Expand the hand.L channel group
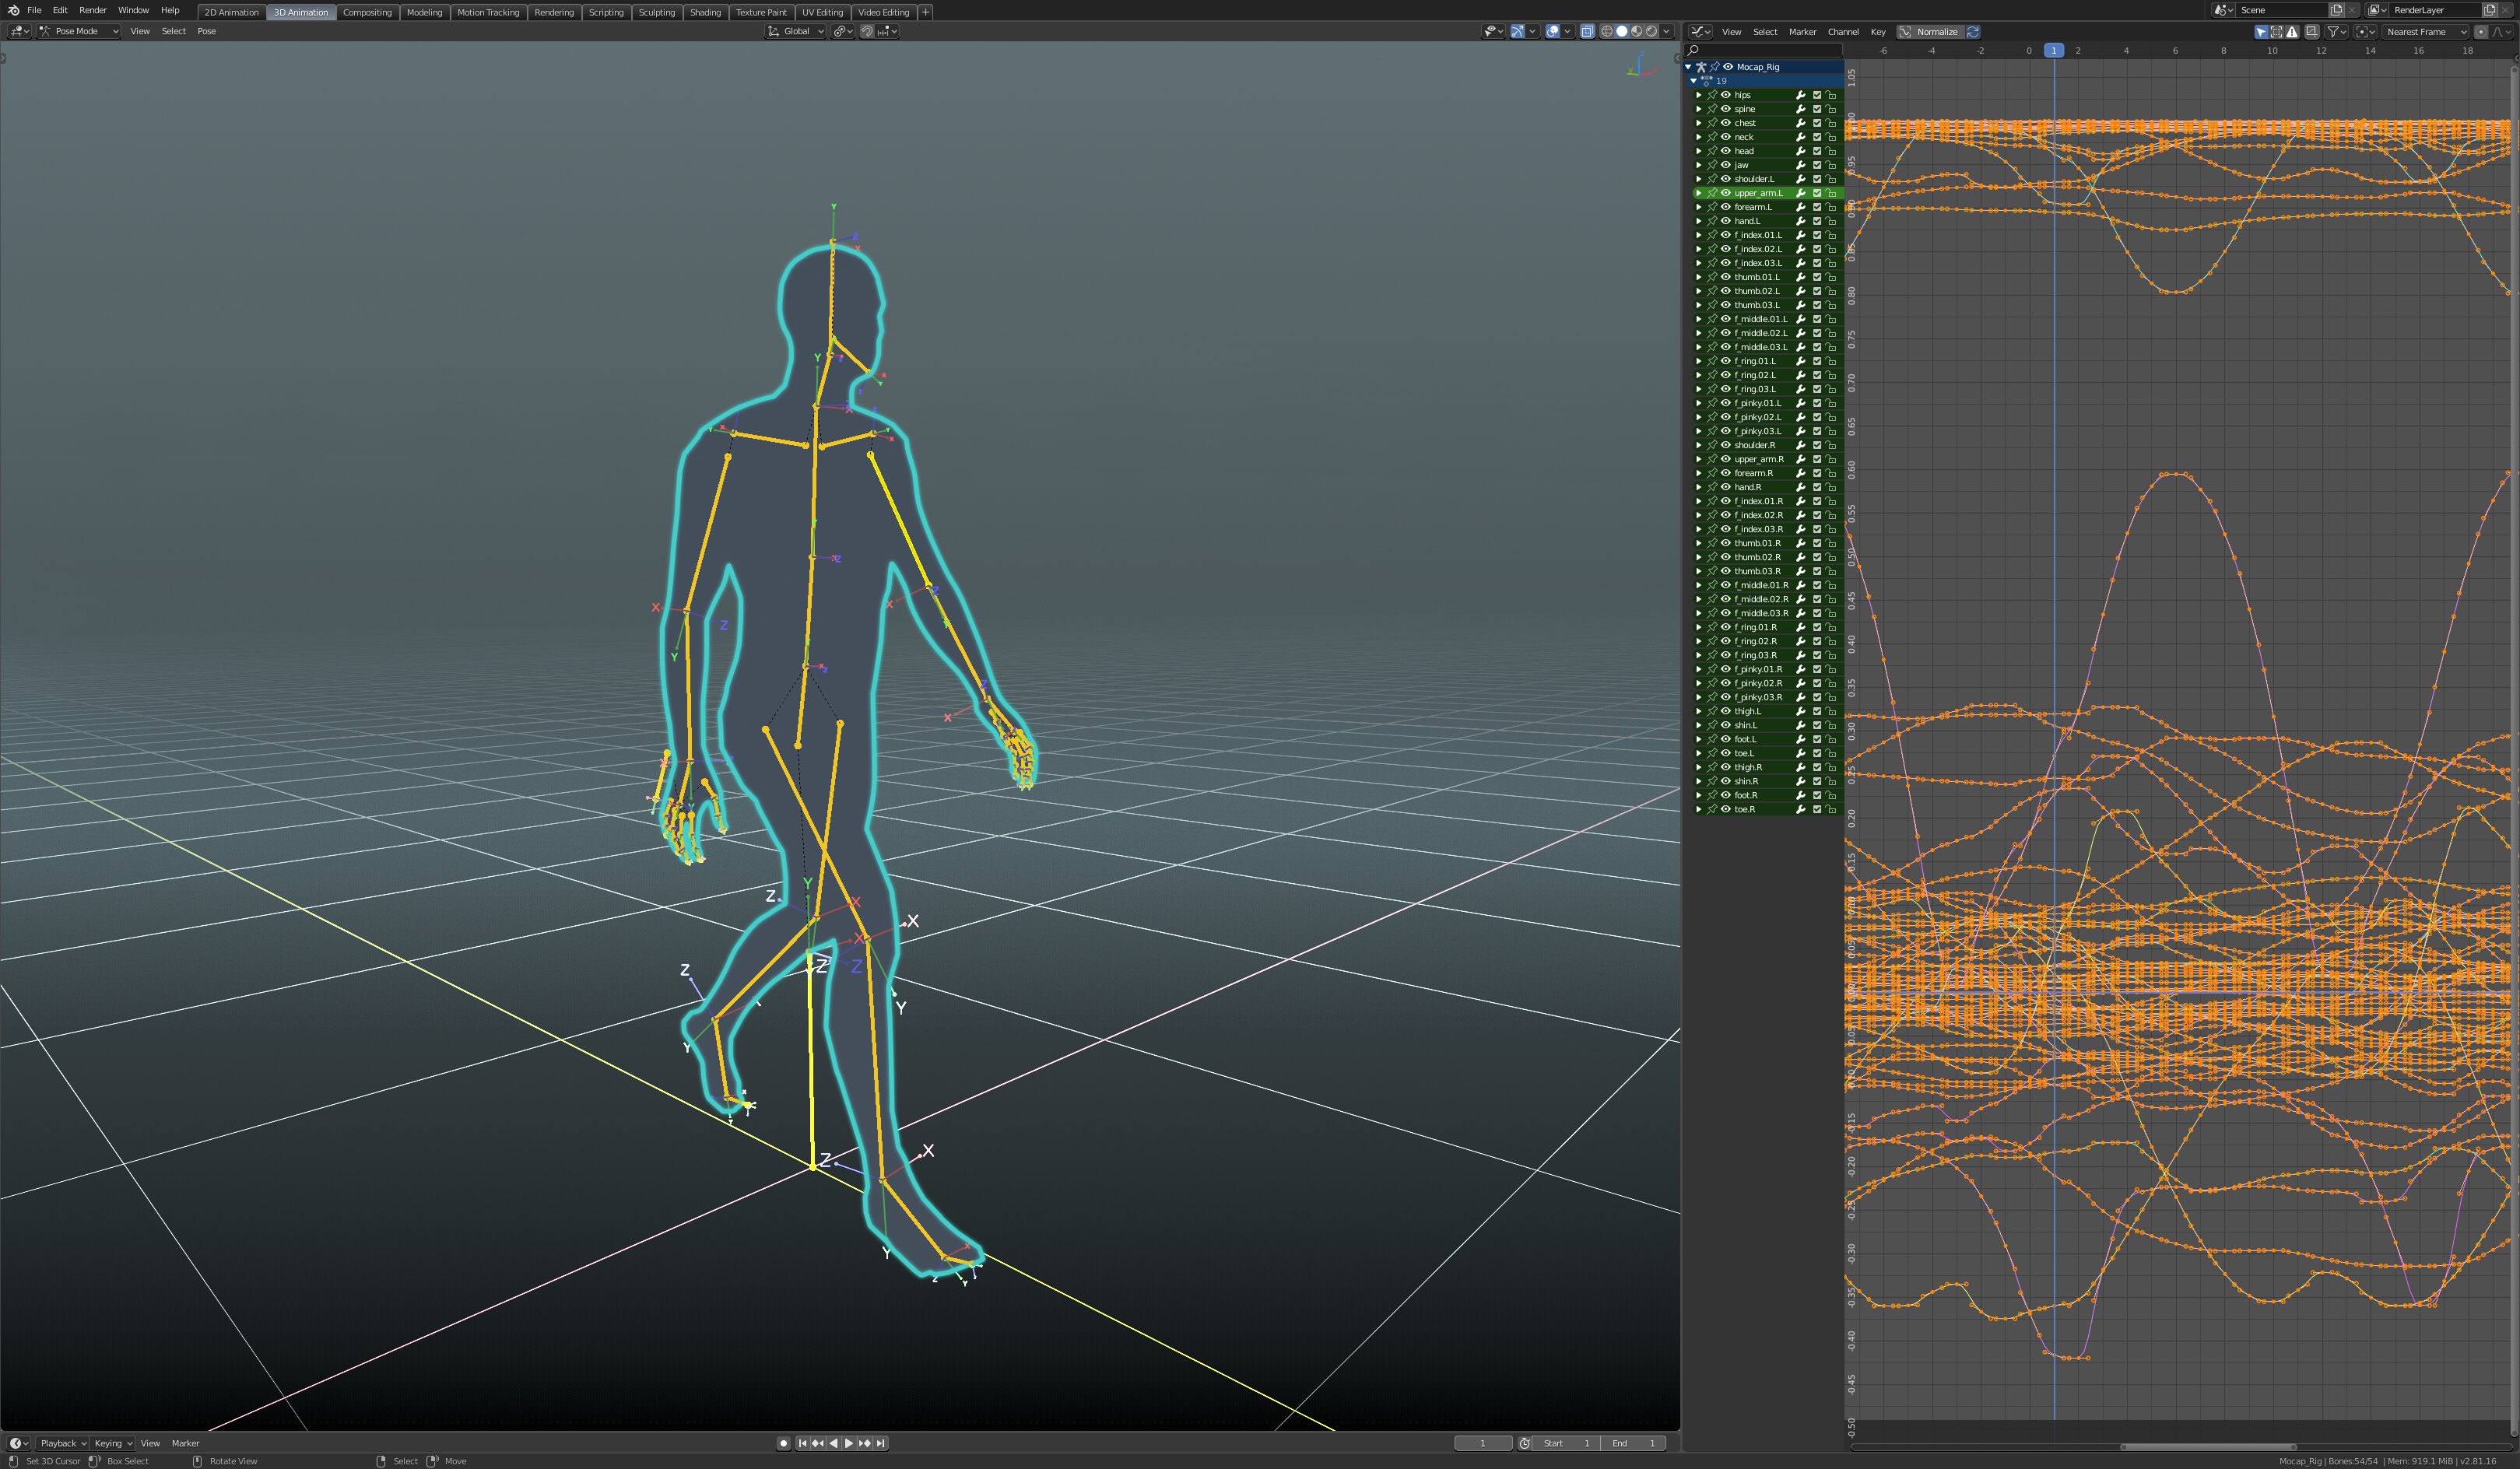 1699,221
